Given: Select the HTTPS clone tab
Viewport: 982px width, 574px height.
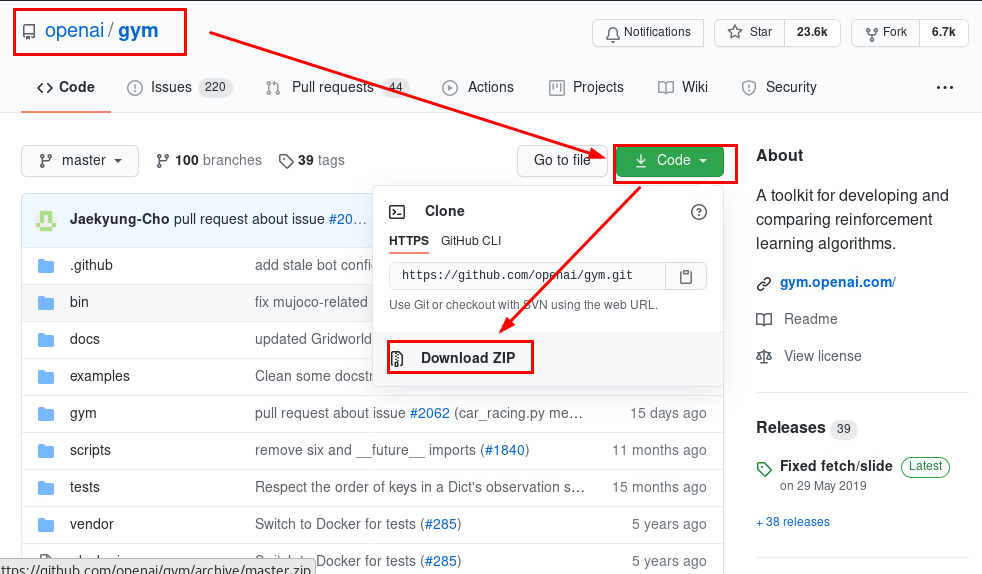Looking at the screenshot, I should click(409, 241).
